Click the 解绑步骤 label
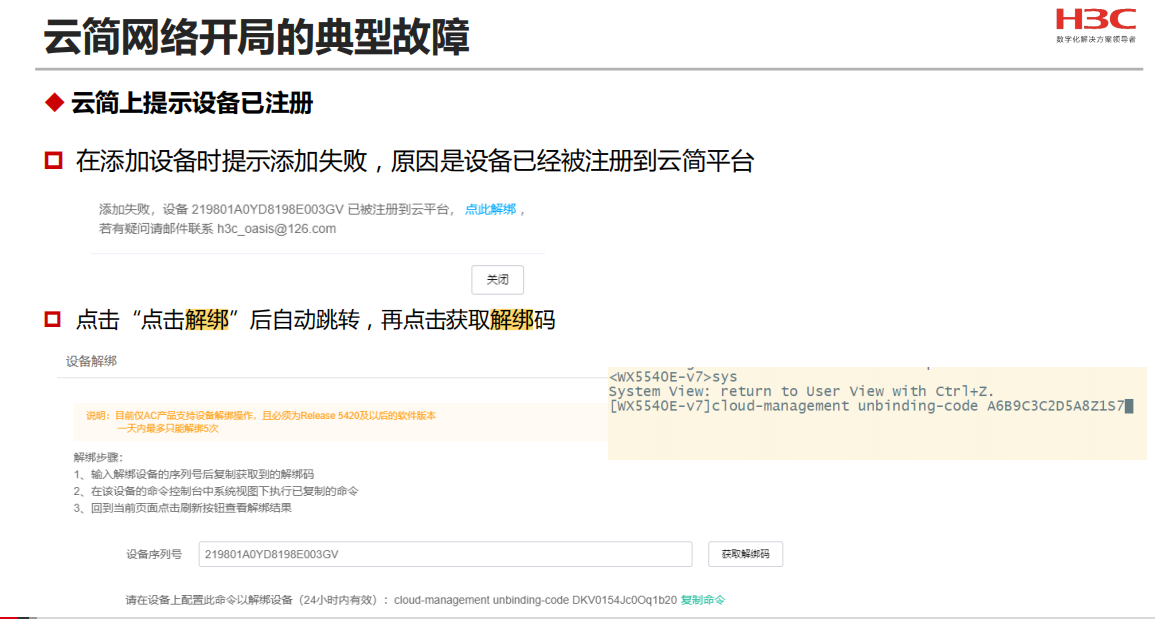 (x=98, y=457)
